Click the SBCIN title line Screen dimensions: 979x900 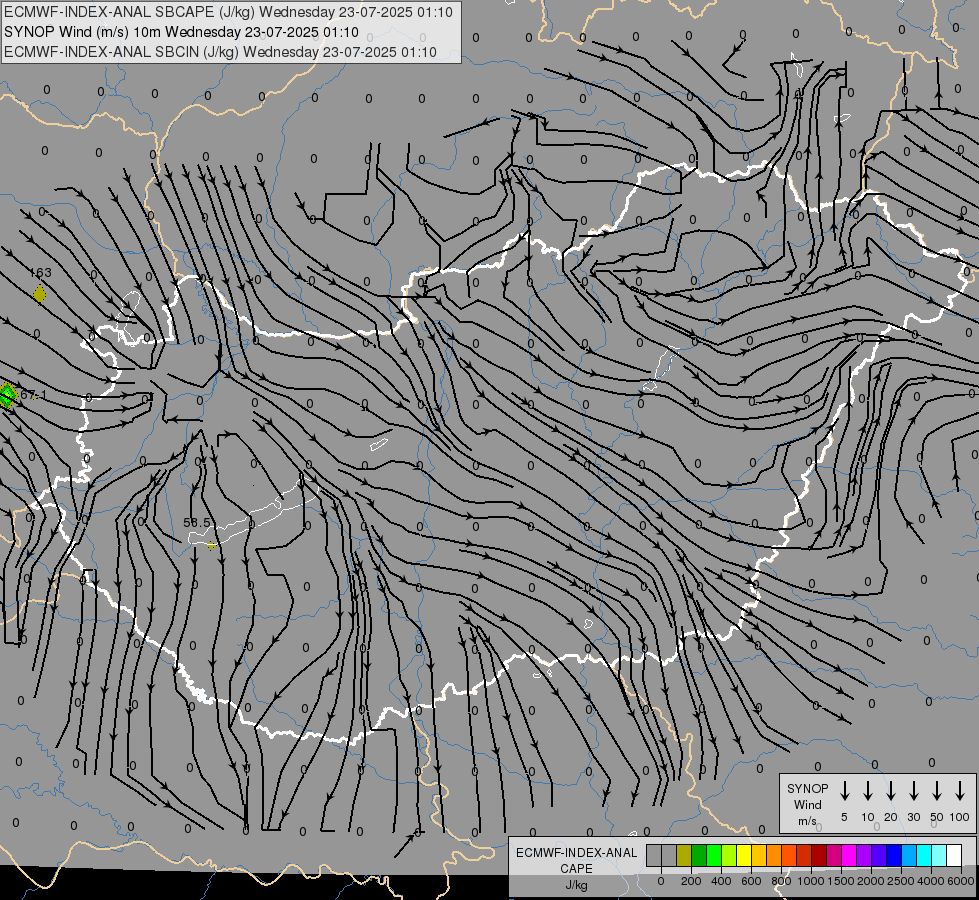pyautogui.click(x=220, y=52)
